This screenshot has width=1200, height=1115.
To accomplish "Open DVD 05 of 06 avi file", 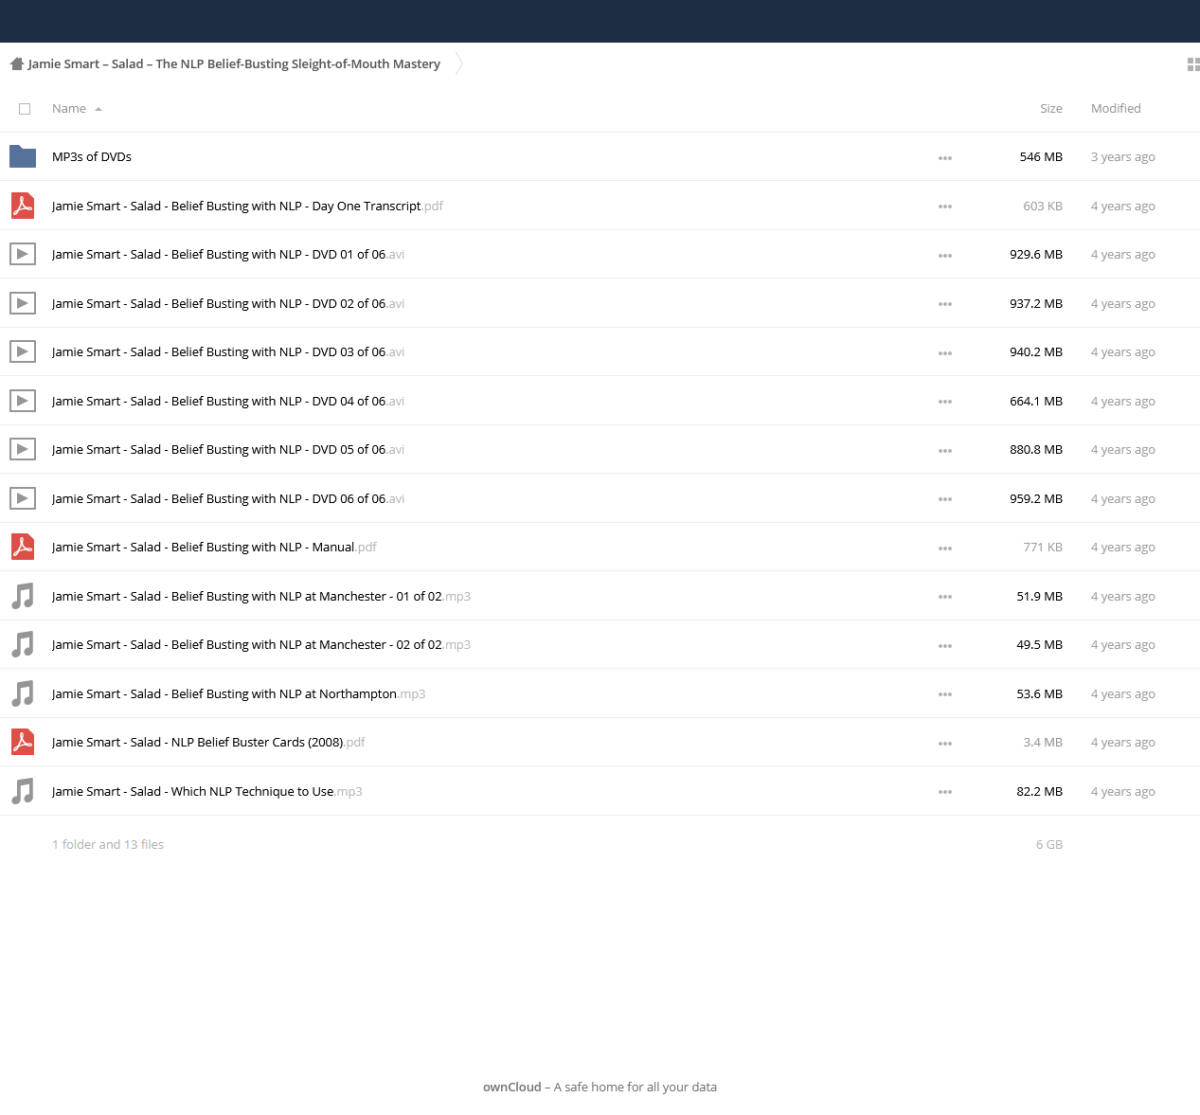I will tap(228, 449).
